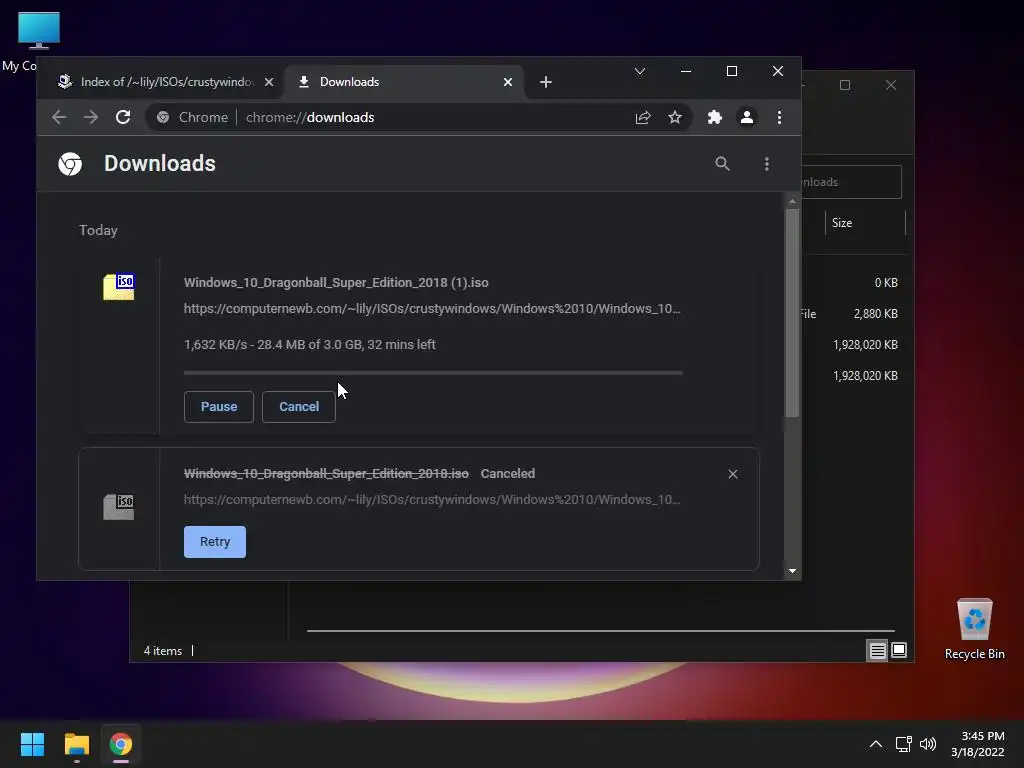This screenshot has width=1024, height=768.
Task: Click the File Explorer search box
Action: 851,182
